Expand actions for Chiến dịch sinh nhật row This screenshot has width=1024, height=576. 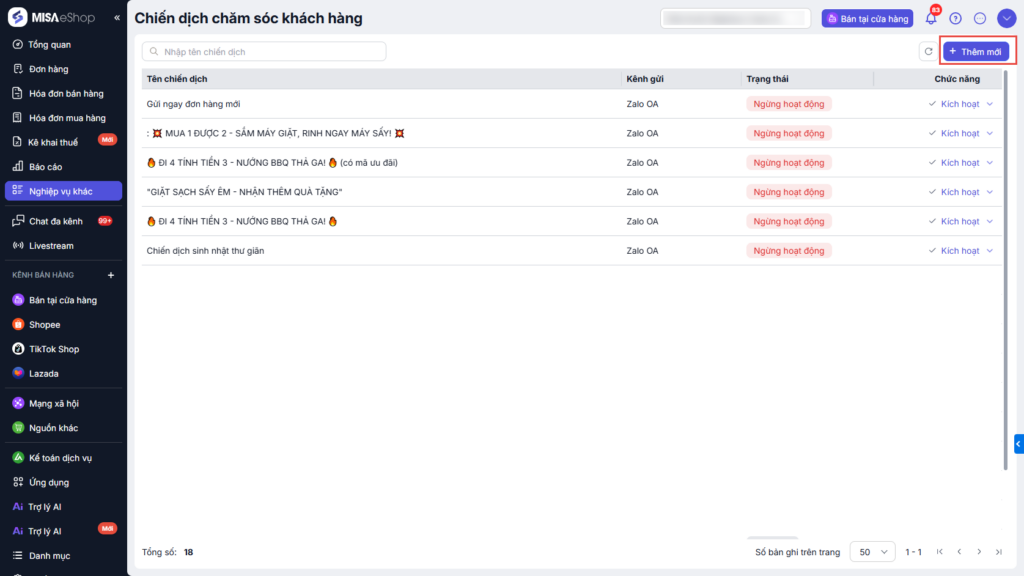[990, 251]
